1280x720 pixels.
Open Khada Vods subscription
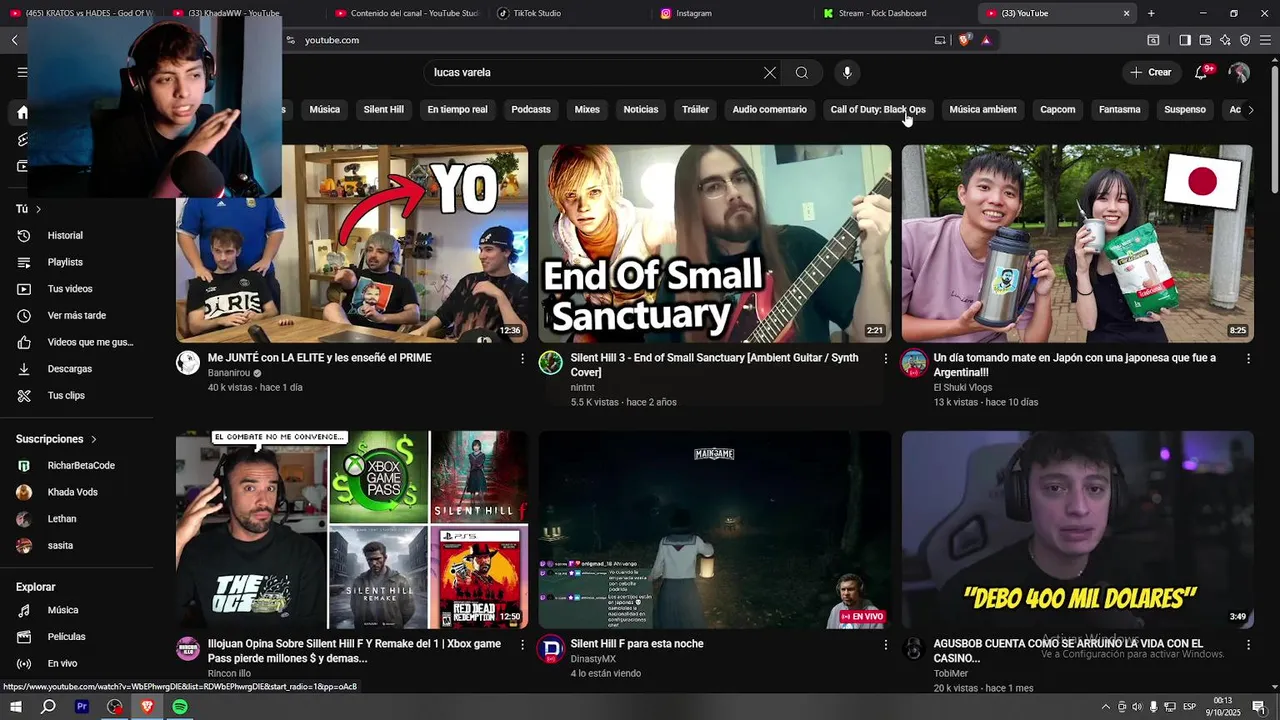point(72,492)
